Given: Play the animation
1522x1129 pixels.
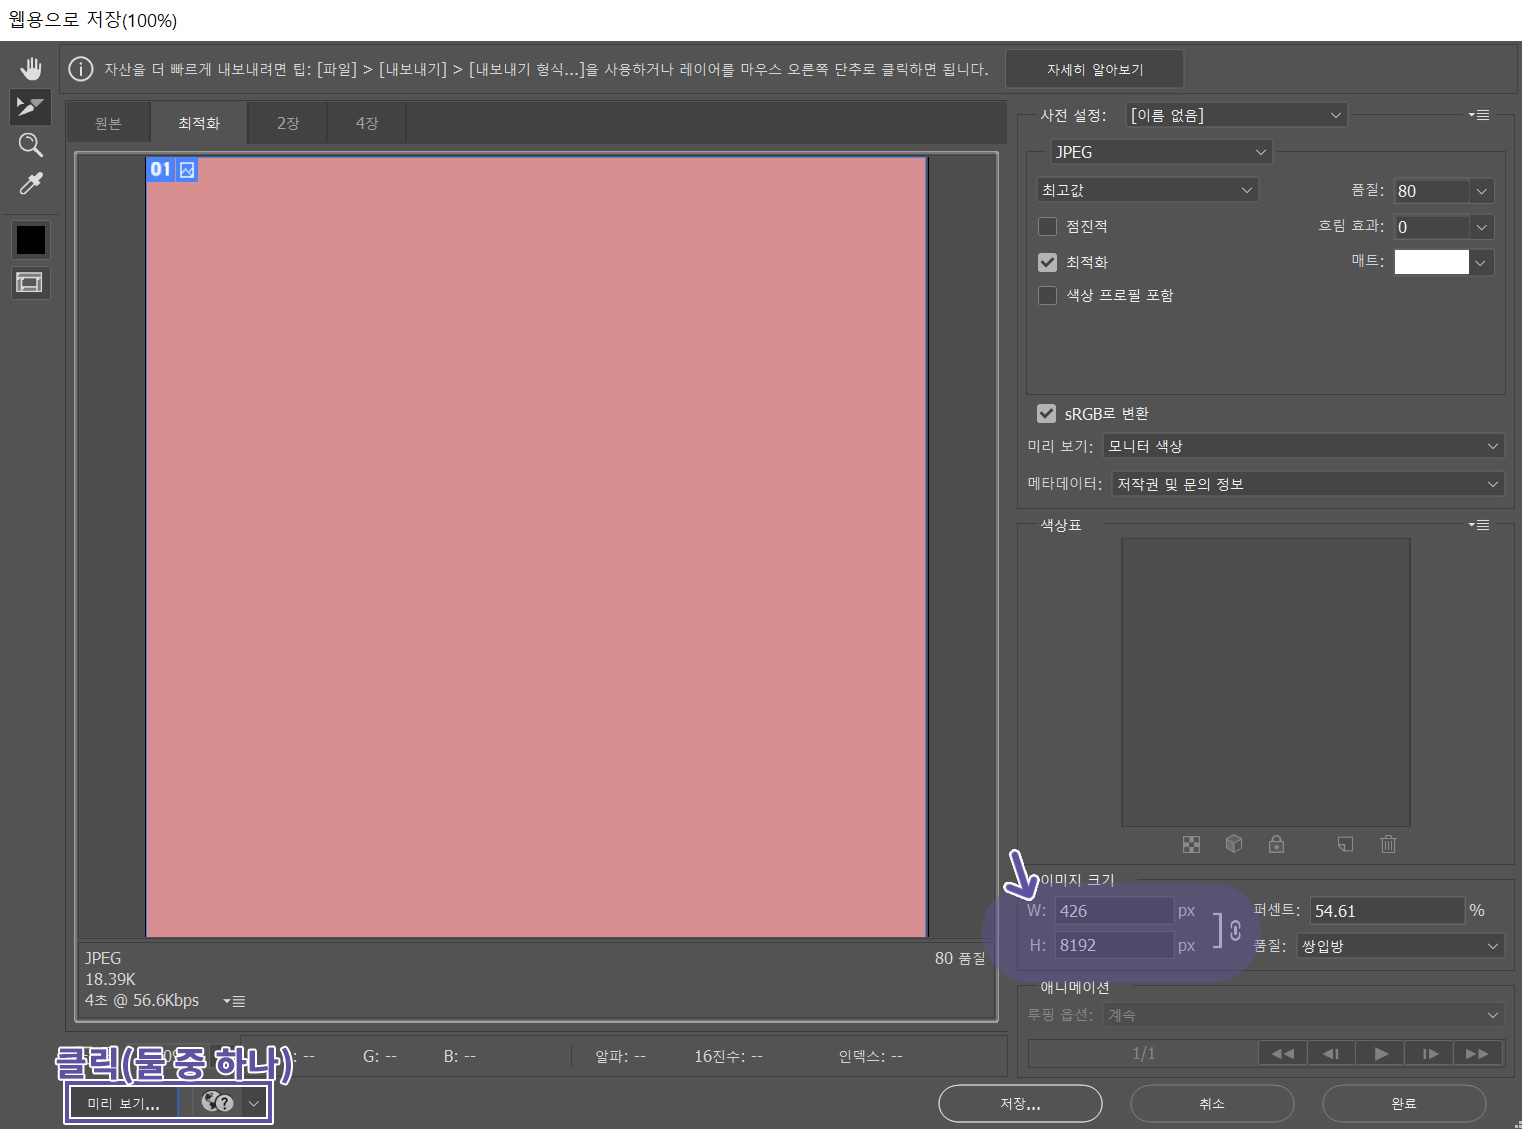Looking at the screenshot, I should [1381, 1053].
